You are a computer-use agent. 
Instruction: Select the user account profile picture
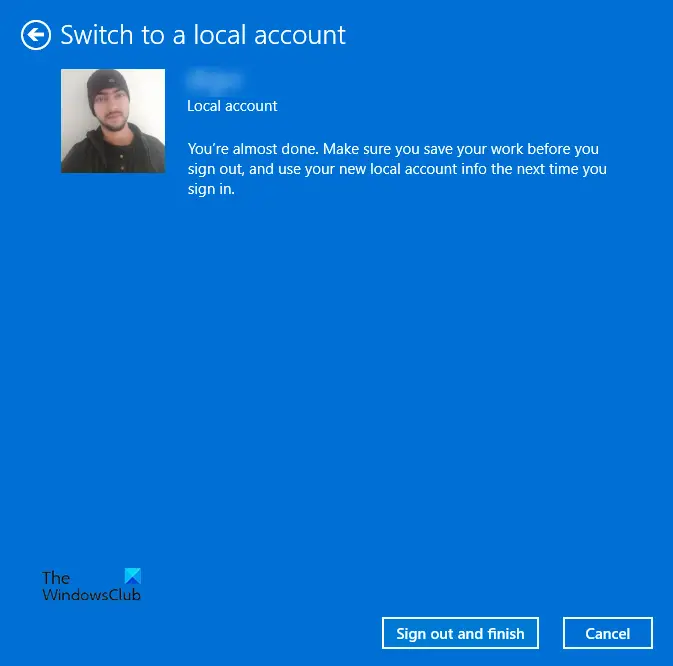[113, 121]
